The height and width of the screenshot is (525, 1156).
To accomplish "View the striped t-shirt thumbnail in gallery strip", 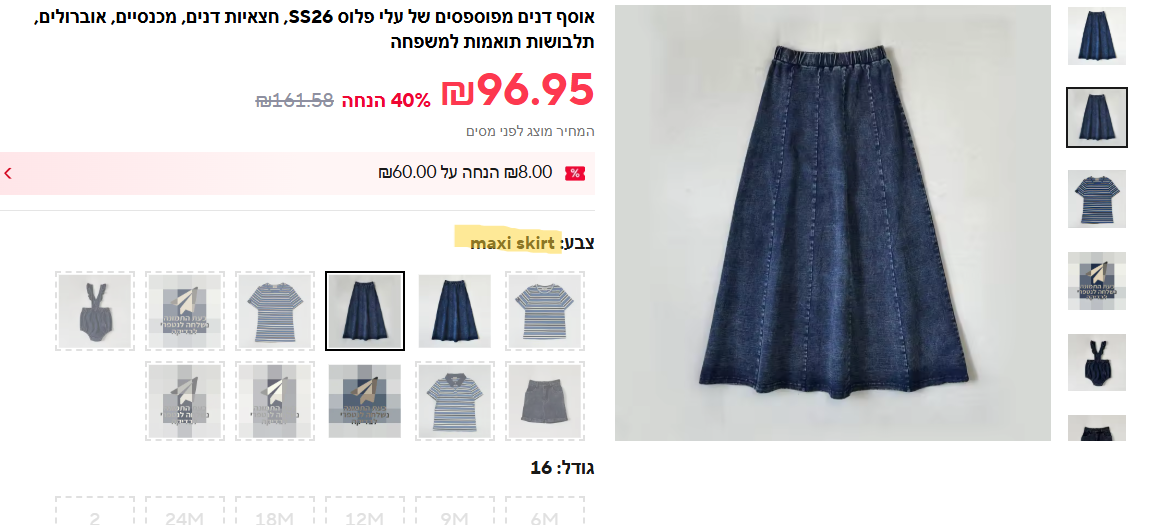I will pyautogui.click(x=1097, y=199).
